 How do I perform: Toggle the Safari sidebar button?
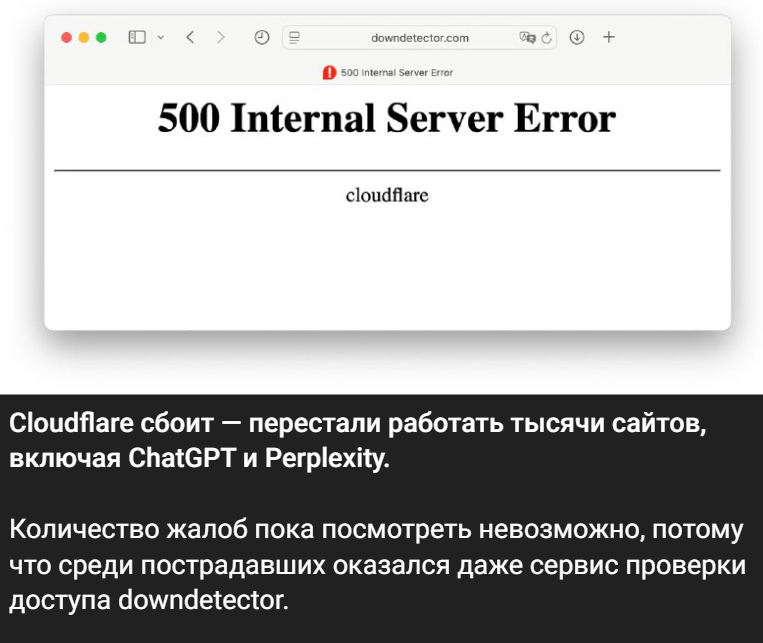coord(137,37)
